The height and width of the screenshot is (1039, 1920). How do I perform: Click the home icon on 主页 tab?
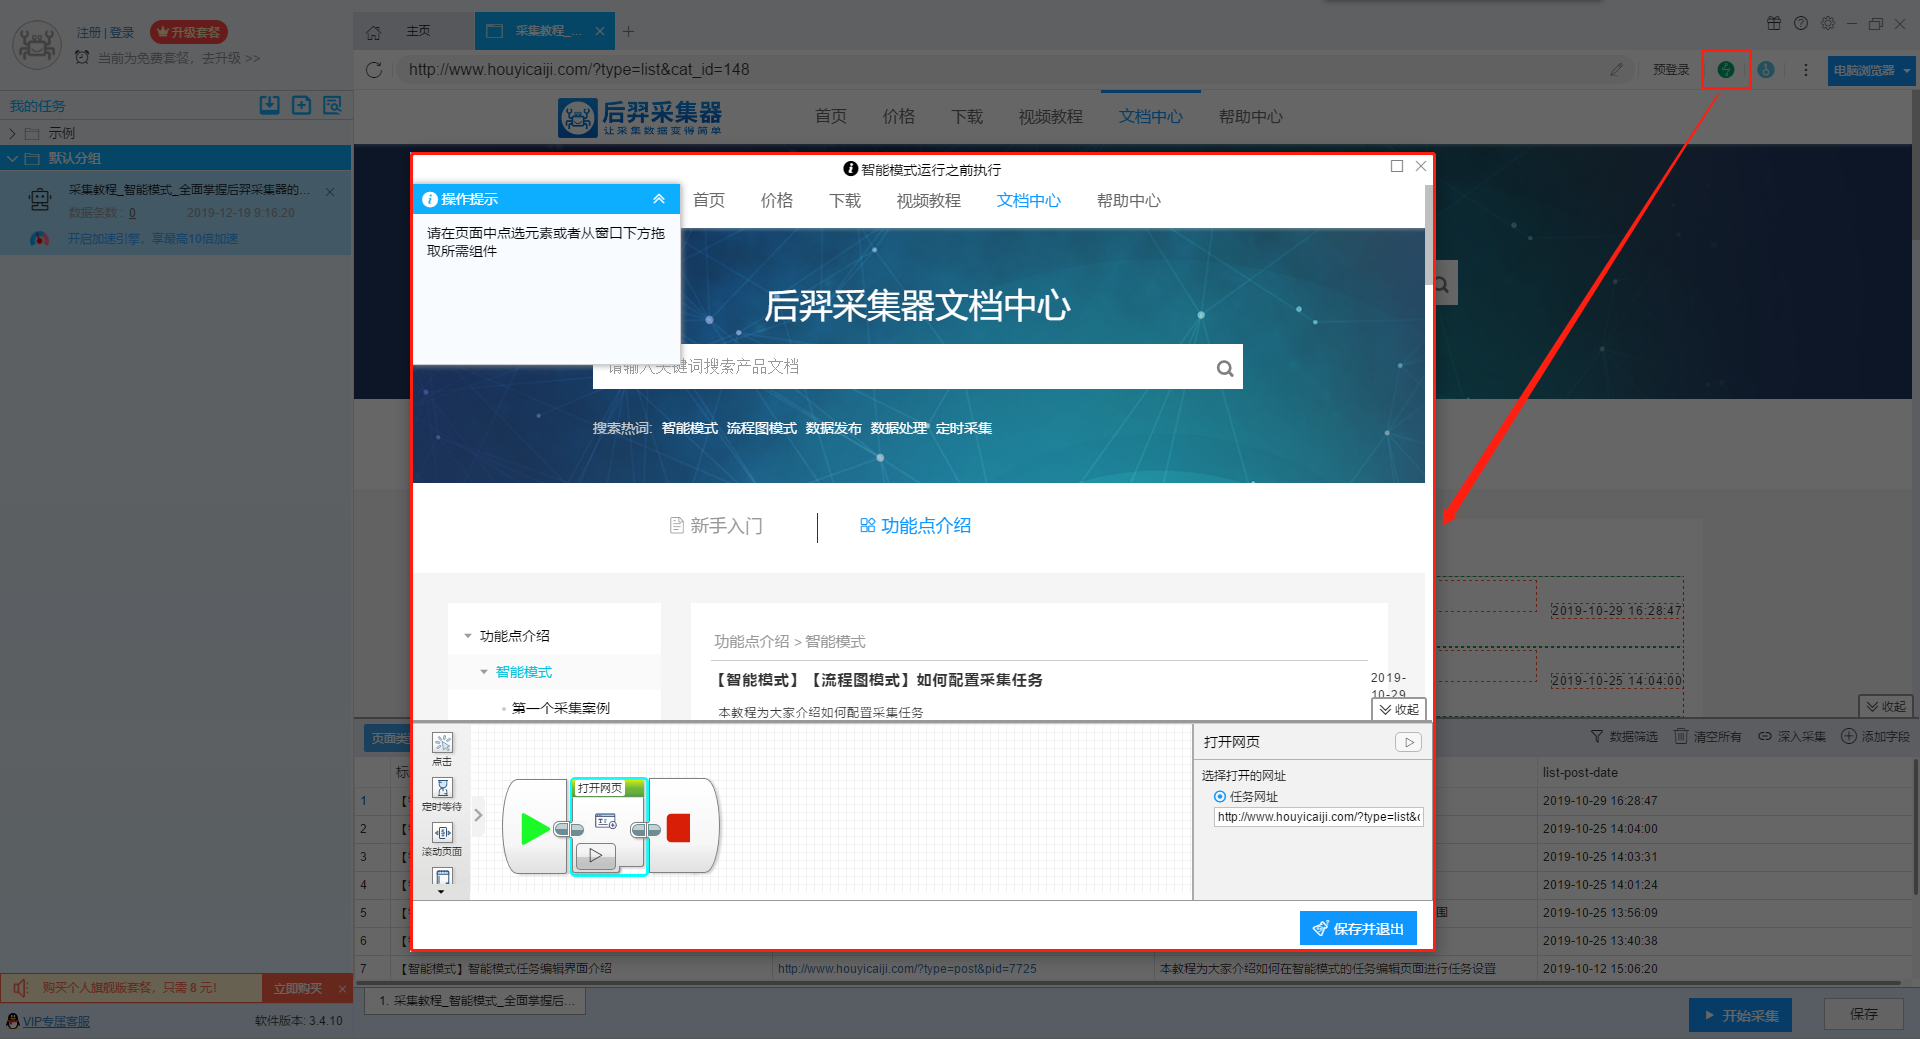point(373,32)
